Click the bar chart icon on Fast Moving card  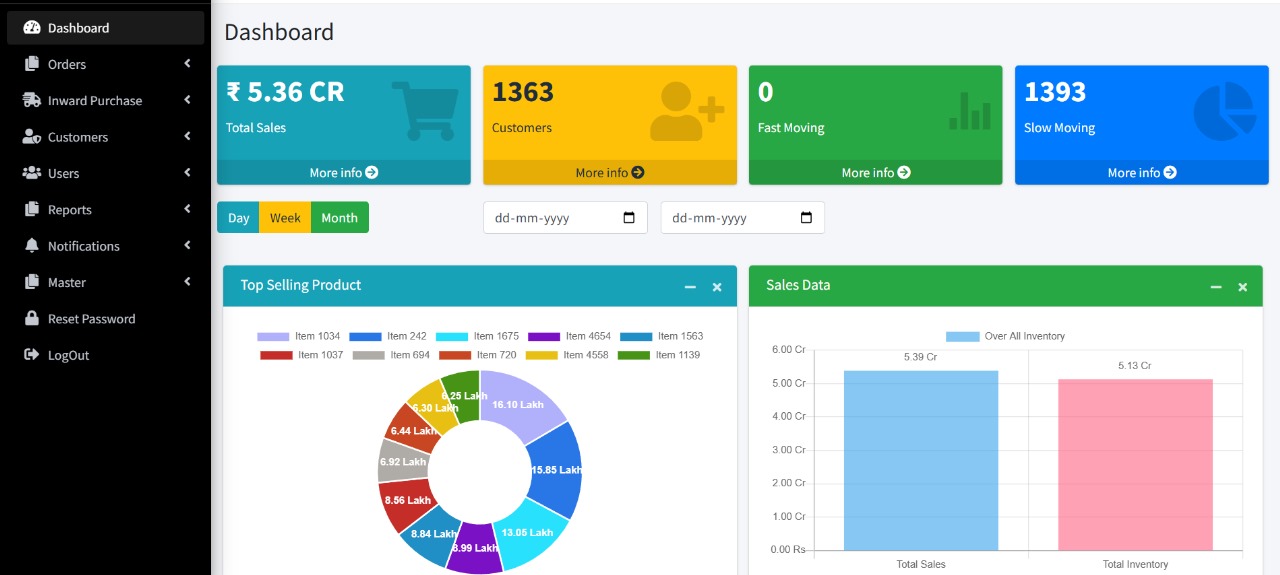coord(970,111)
